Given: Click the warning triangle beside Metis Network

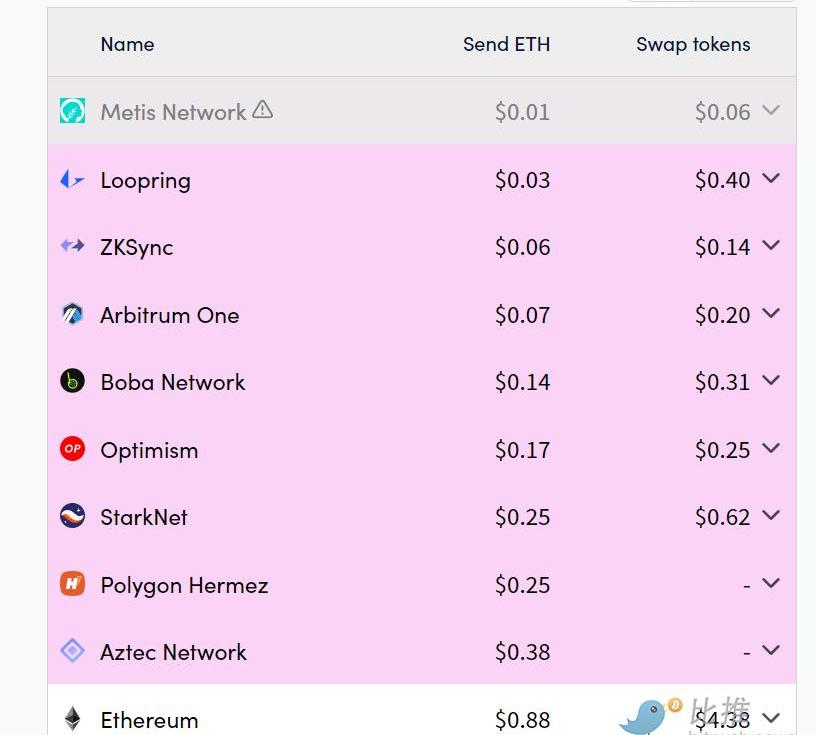Looking at the screenshot, I should pyautogui.click(x=263, y=109).
